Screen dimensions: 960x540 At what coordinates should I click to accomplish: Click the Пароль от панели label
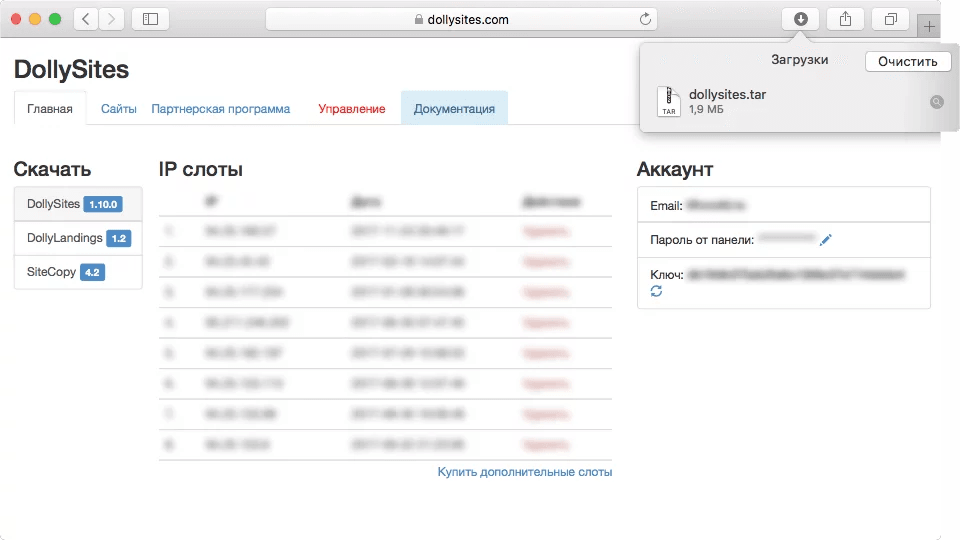click(702, 240)
